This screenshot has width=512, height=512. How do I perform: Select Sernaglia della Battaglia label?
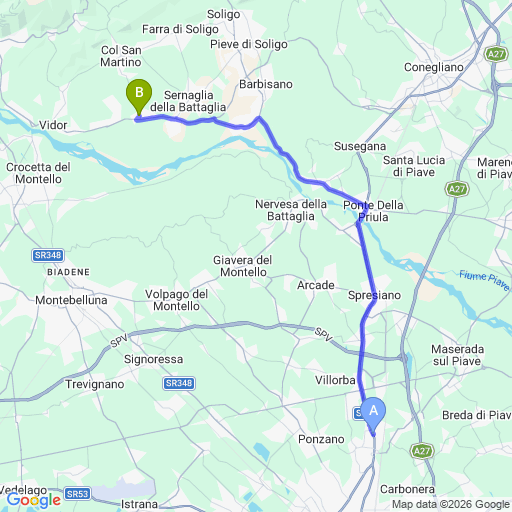tap(188, 101)
